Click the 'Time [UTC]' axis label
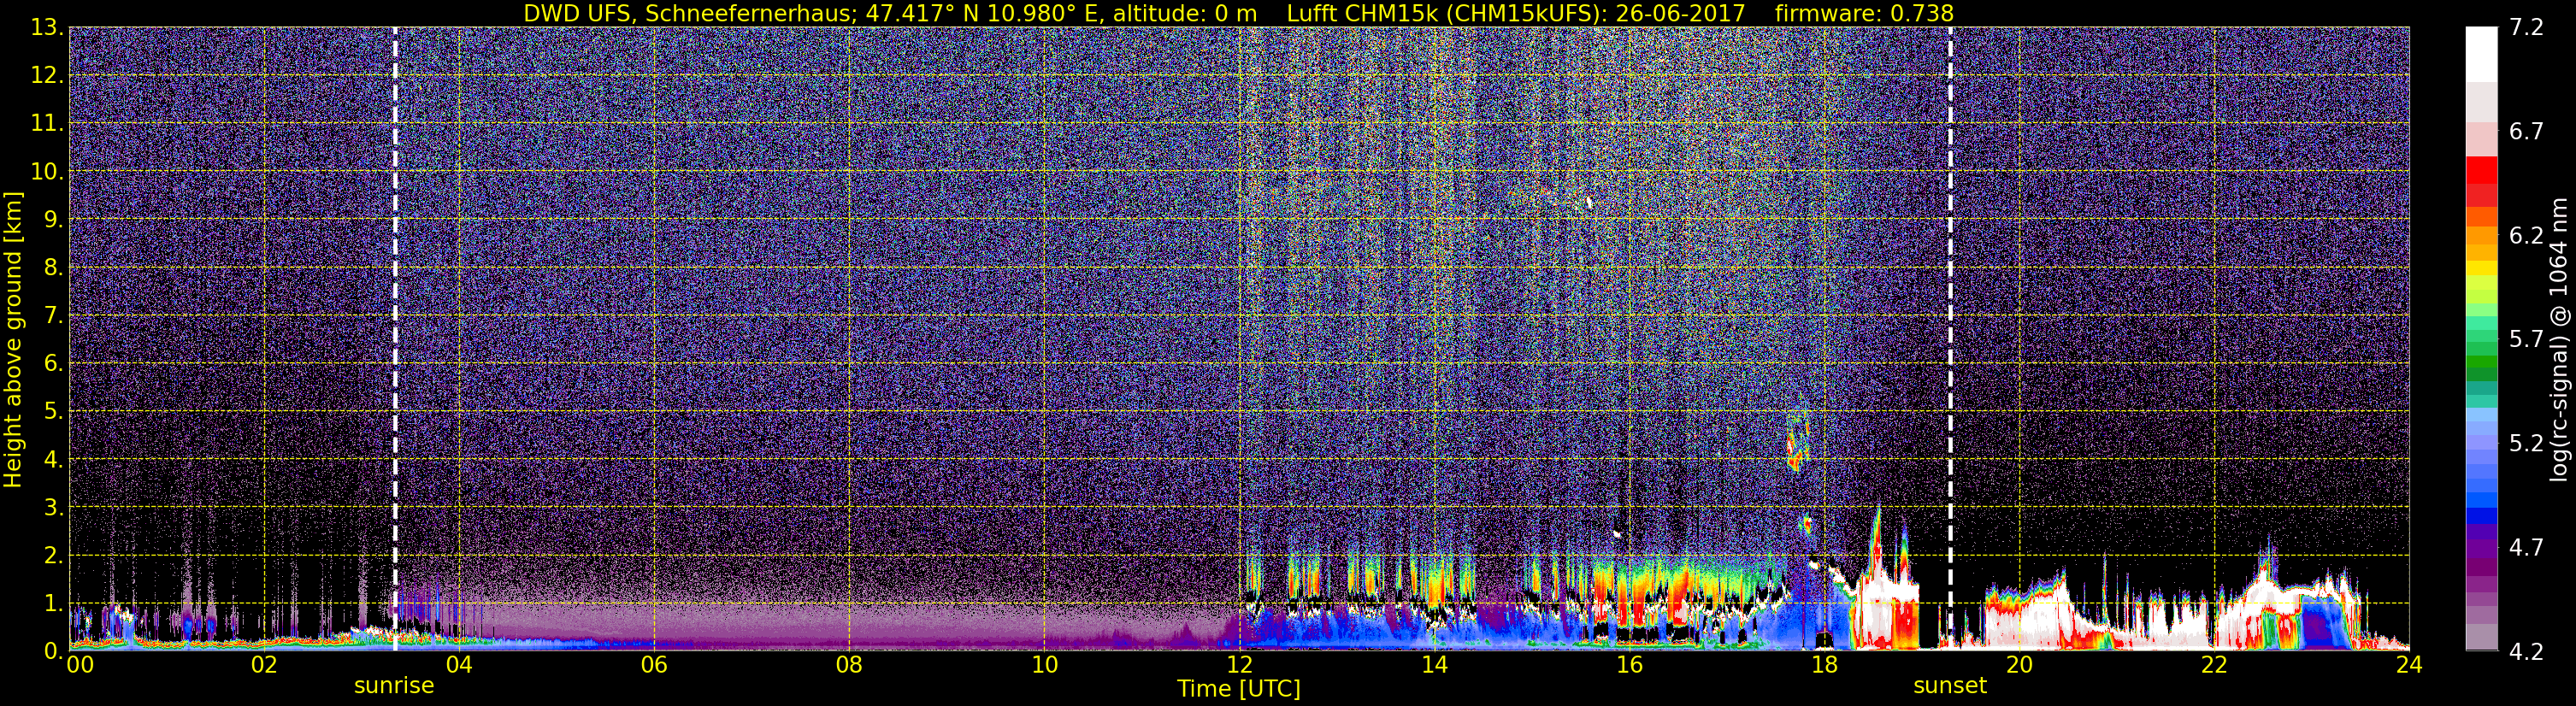This screenshot has height=706, width=2576. coord(1239,688)
